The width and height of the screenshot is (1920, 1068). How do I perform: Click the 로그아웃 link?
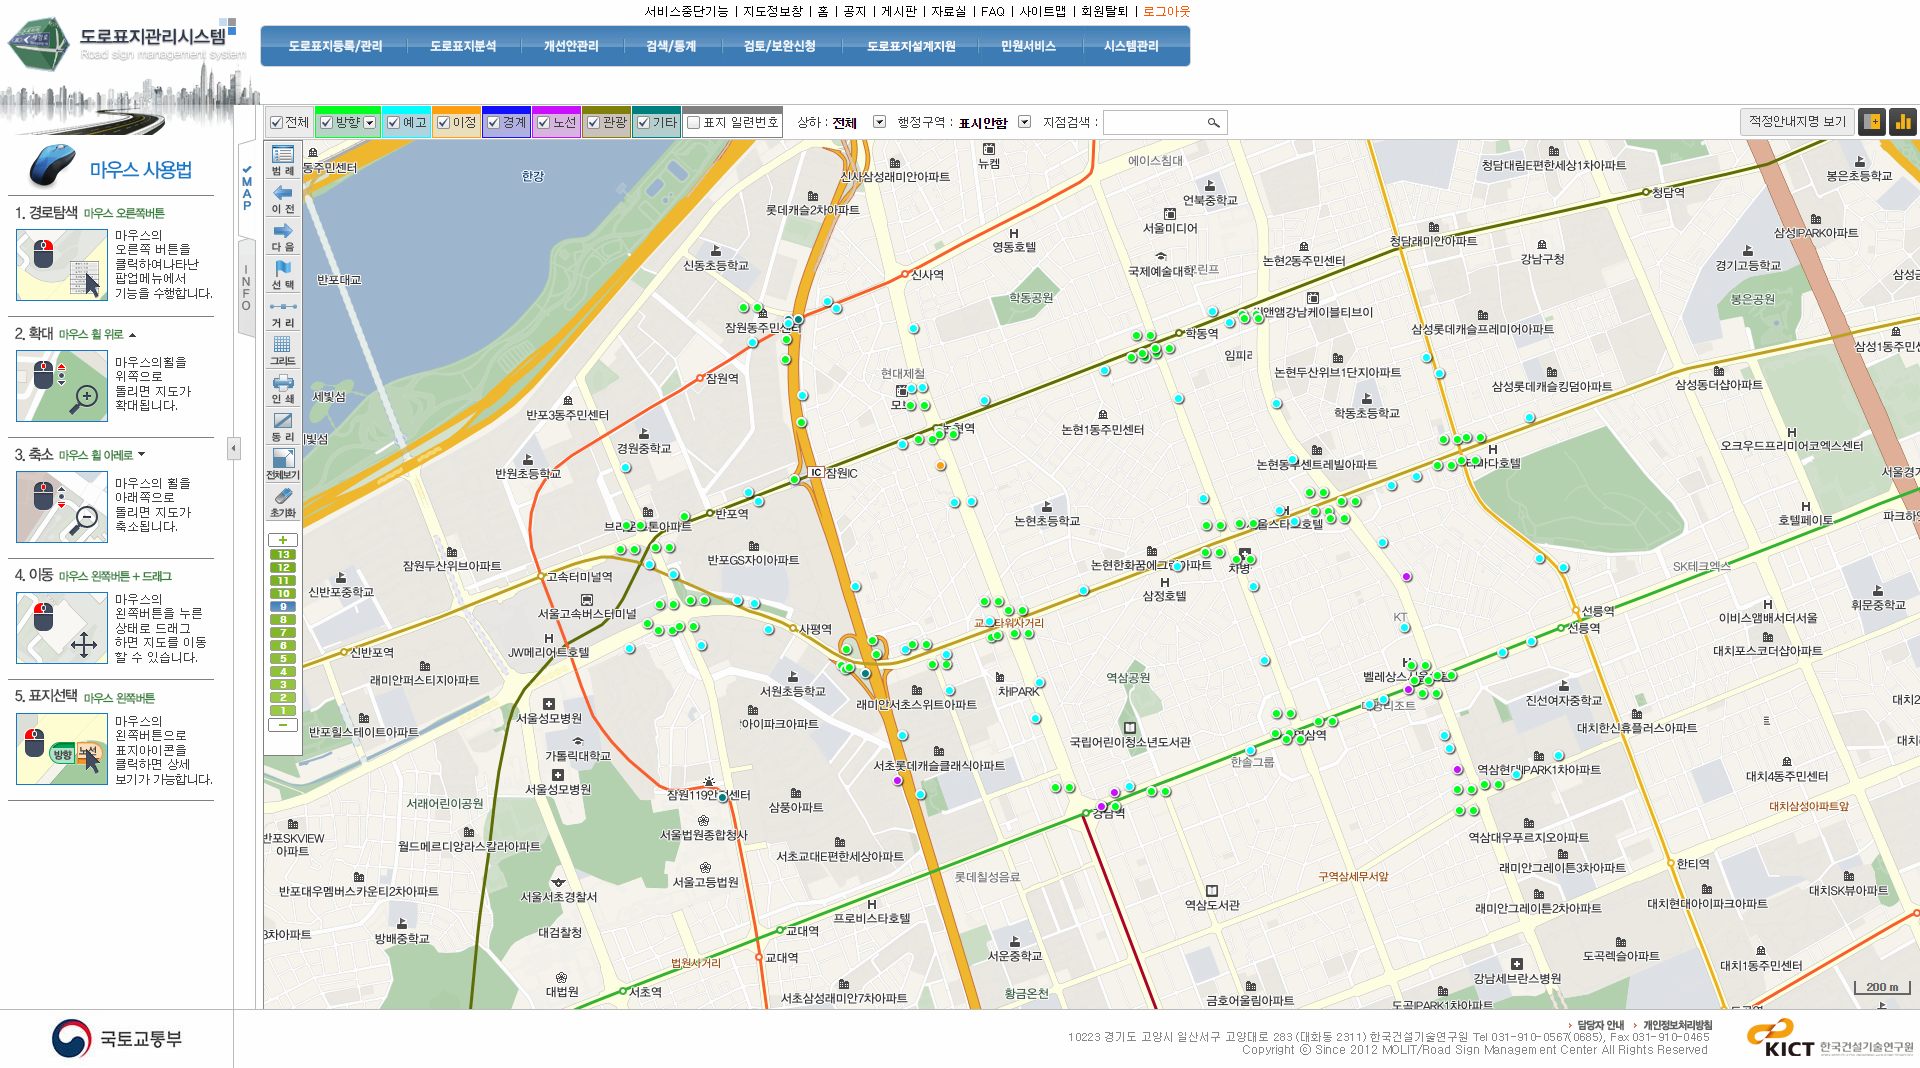[x=1166, y=11]
